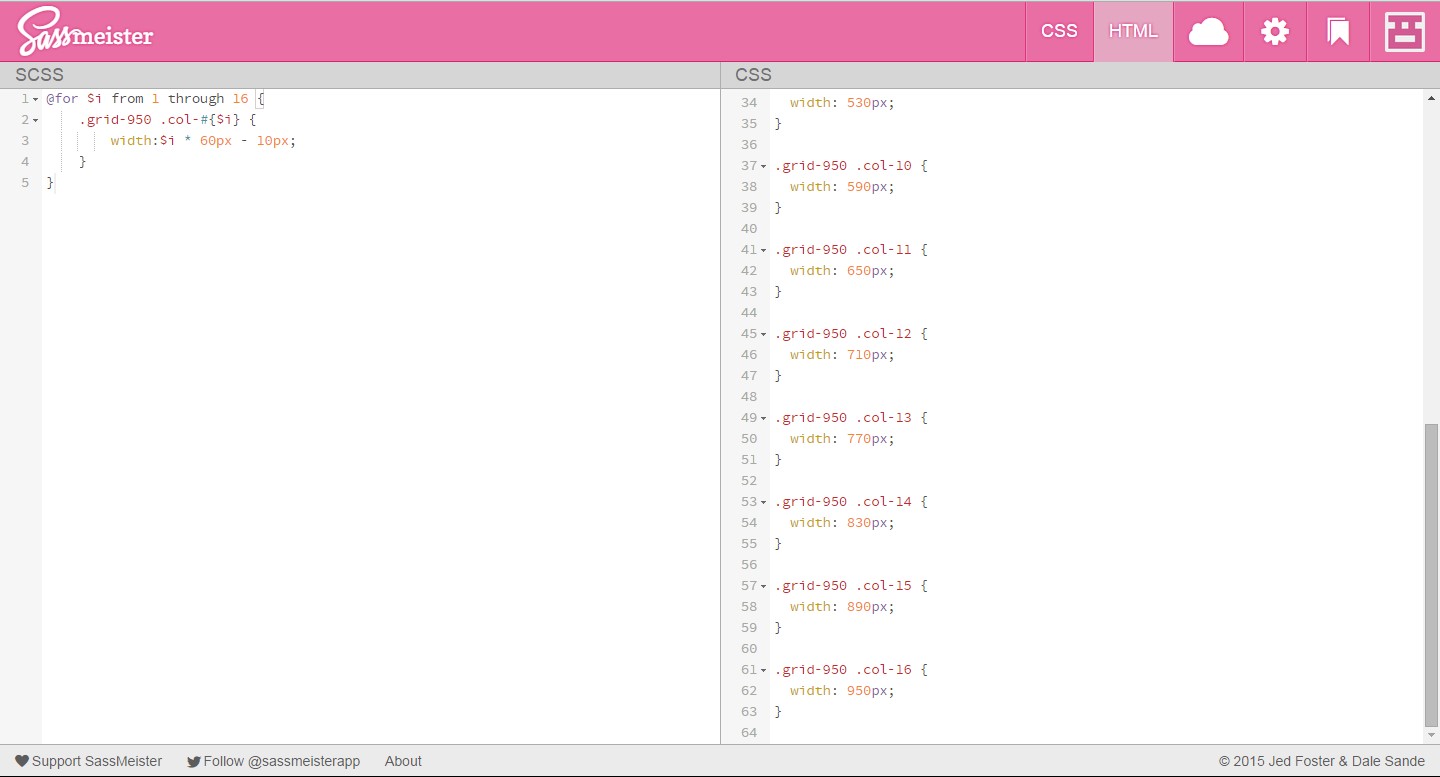Viewport: 1440px width, 777px height.
Task: Click the '.grid-950 .col-16 {' selector text
Action: point(851,670)
